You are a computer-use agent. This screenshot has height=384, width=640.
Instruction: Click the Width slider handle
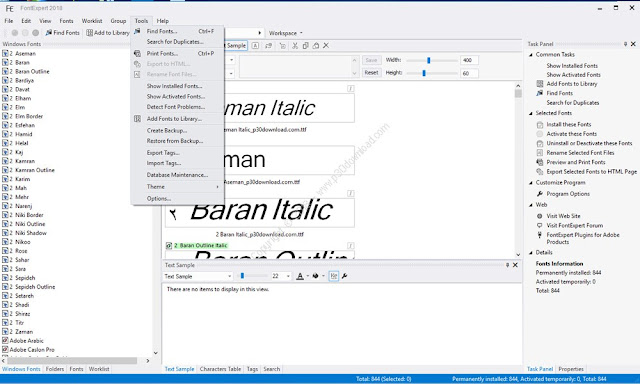pos(429,60)
